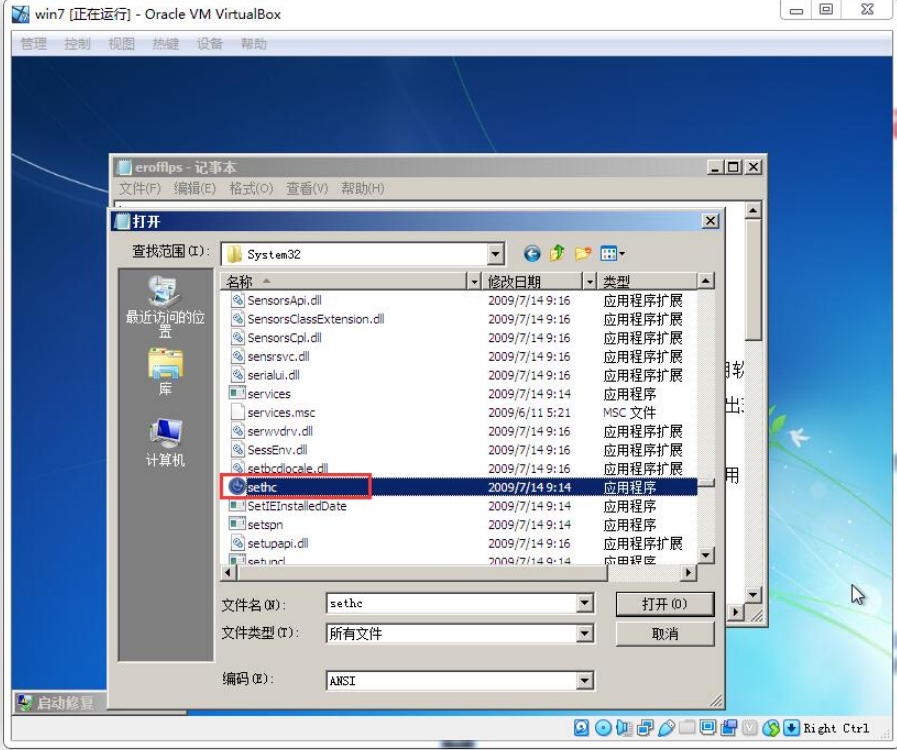Open view menu dropdown arrow
This screenshot has height=750, width=897.
click(622, 253)
